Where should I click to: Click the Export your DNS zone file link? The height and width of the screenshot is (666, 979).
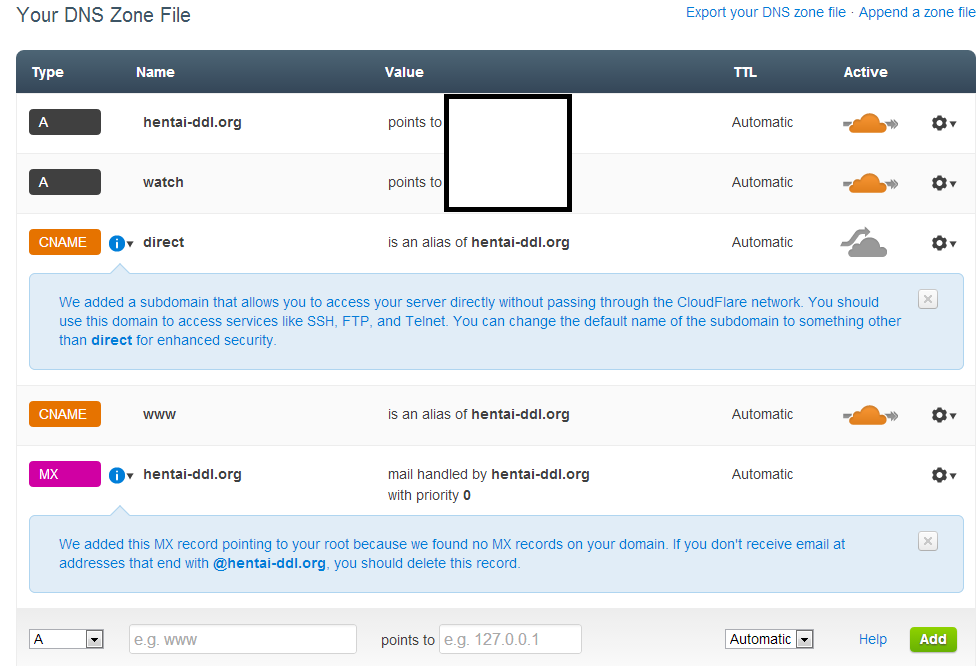[766, 13]
